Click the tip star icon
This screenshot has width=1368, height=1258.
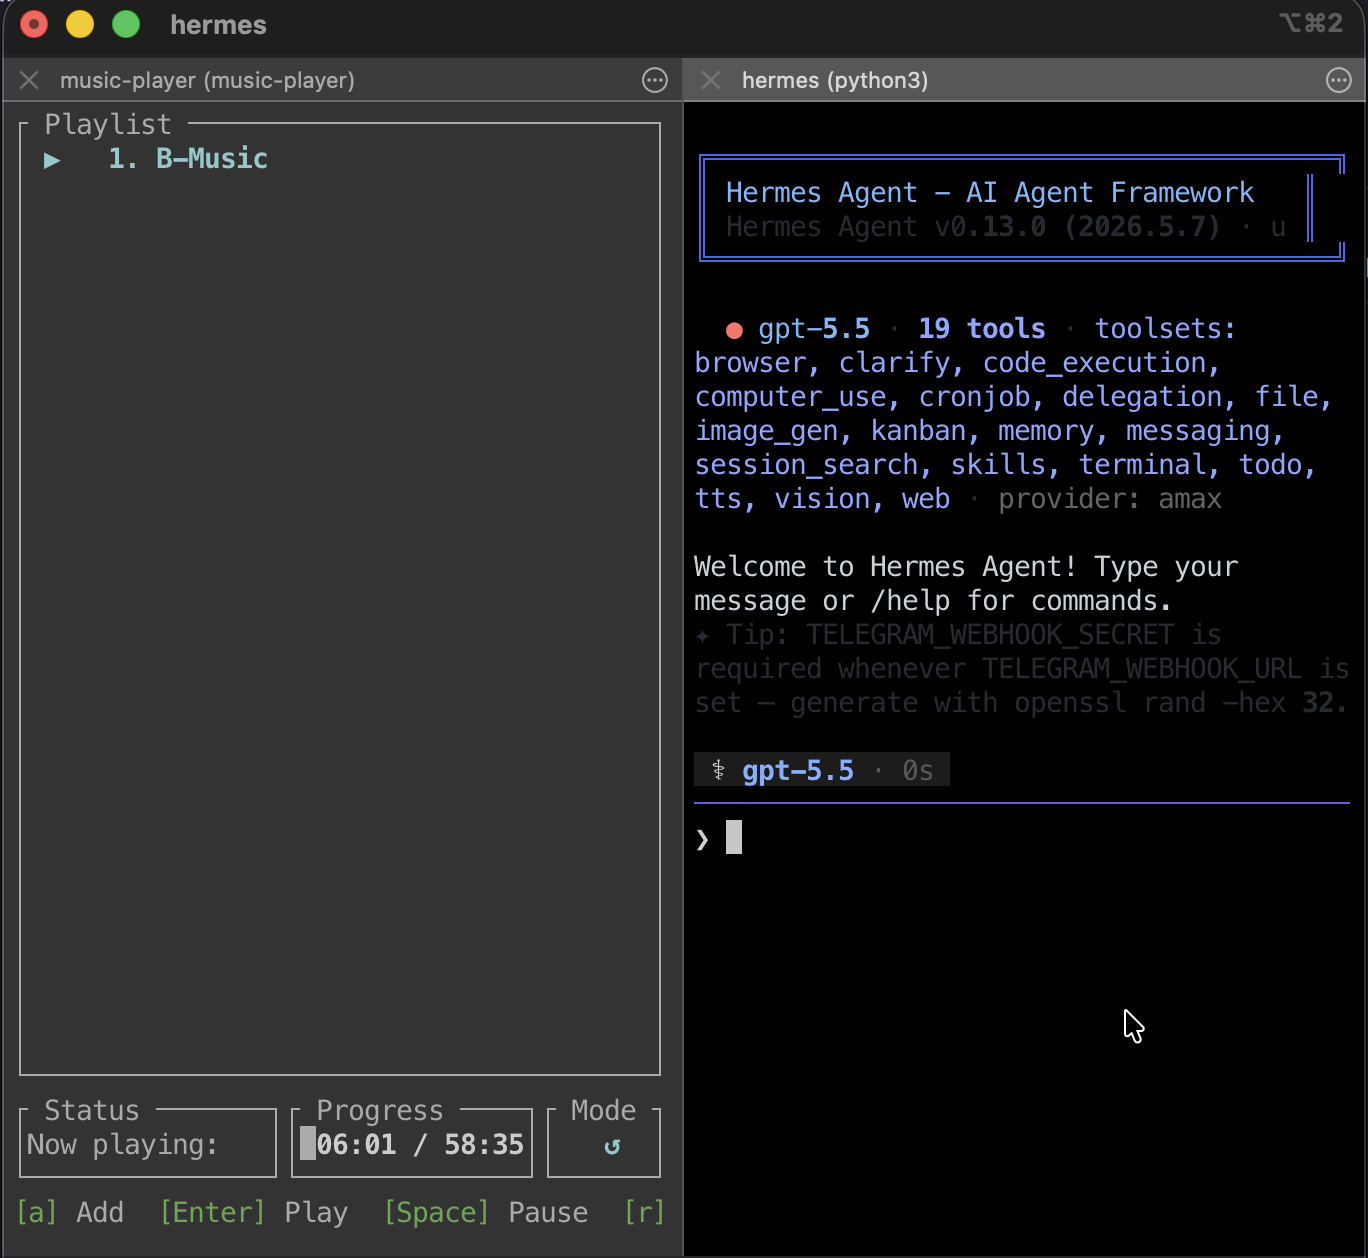pos(702,635)
